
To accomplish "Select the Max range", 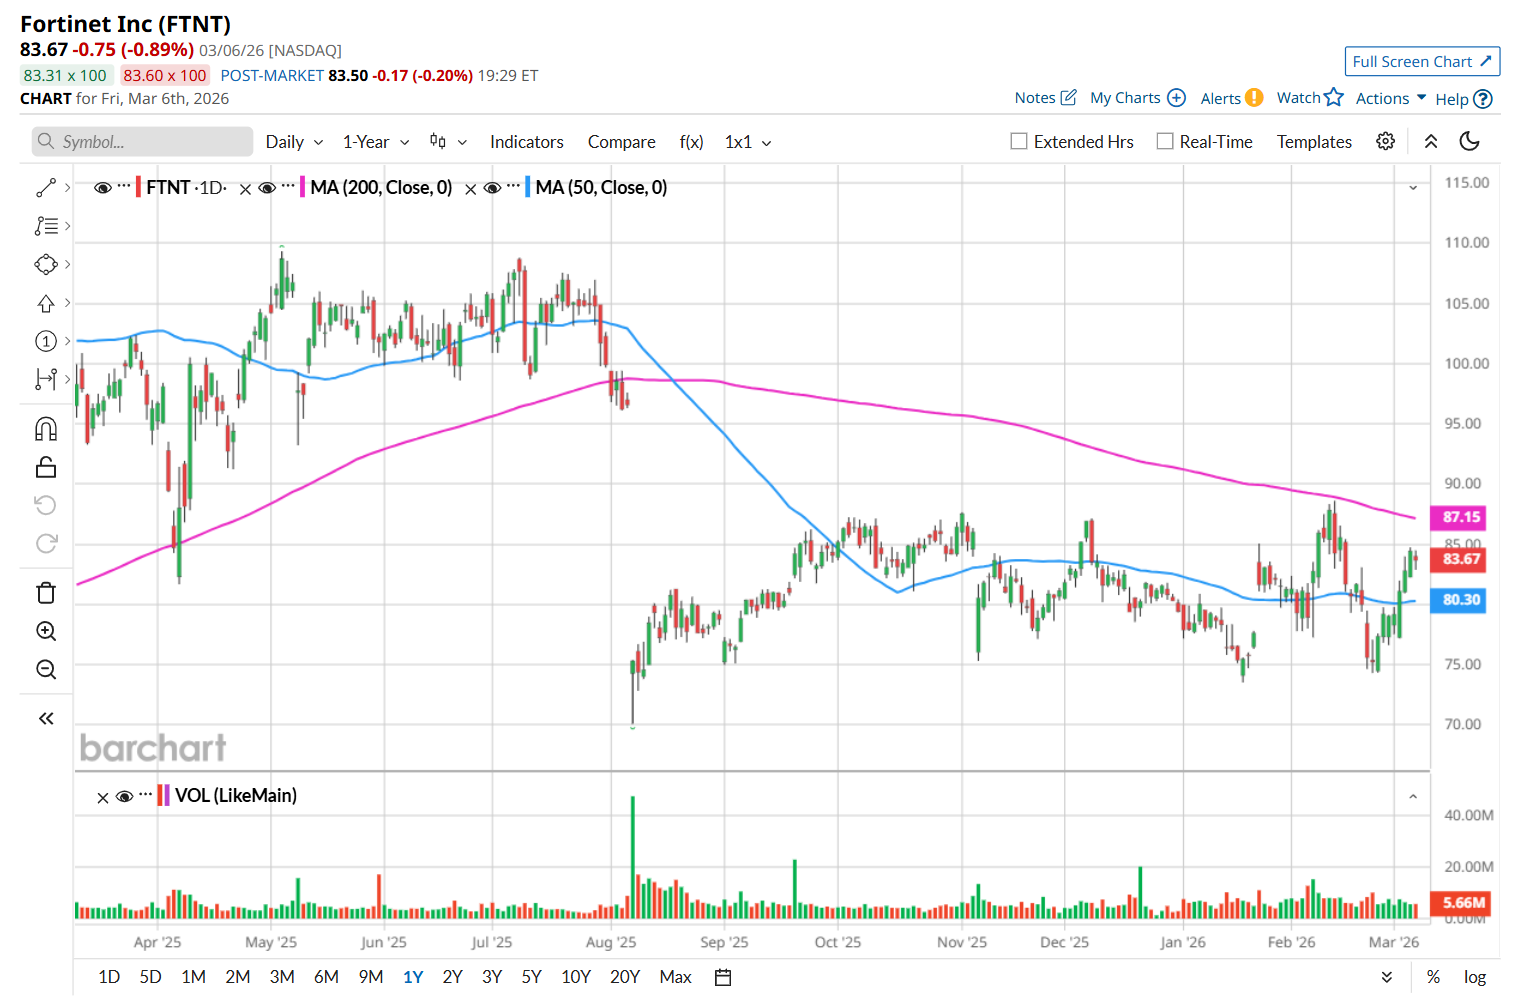I will [675, 977].
